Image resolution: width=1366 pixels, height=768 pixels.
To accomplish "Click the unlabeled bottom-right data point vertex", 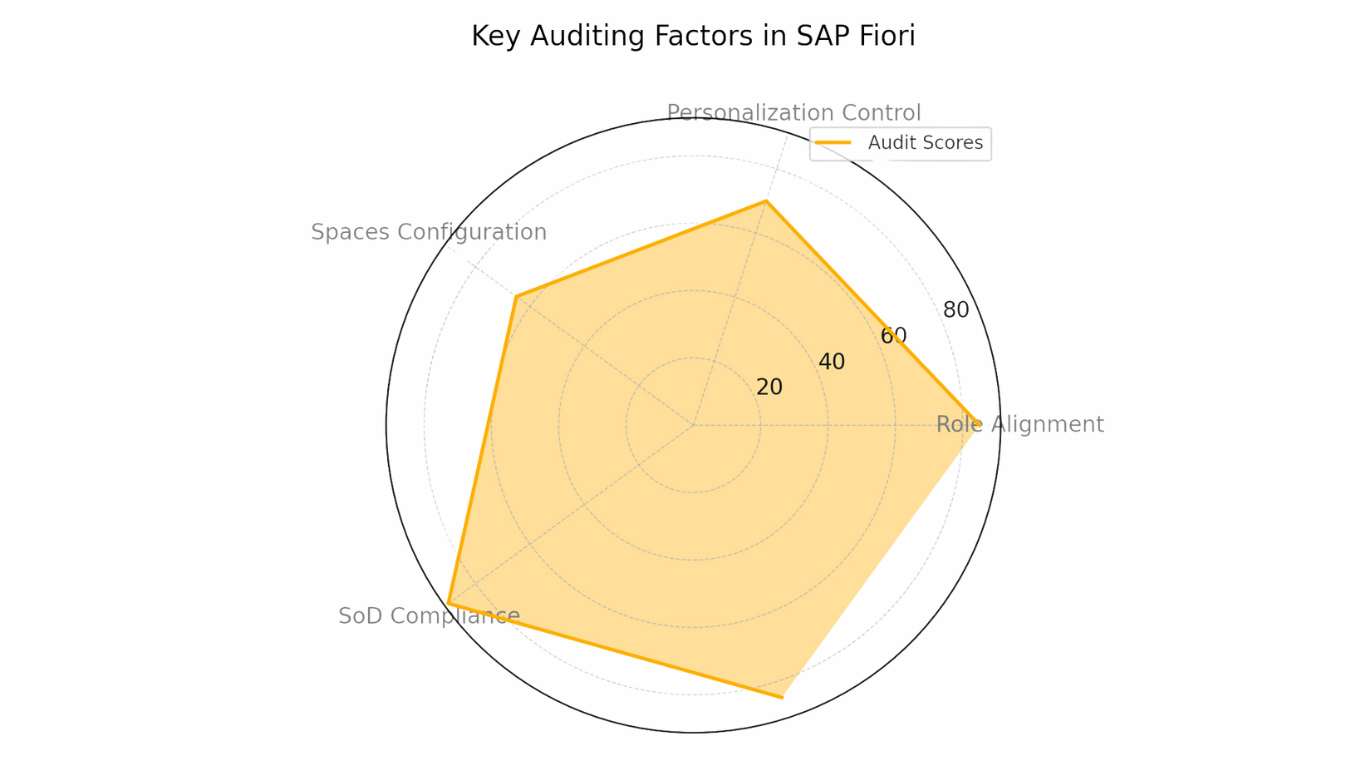I will coord(782,697).
